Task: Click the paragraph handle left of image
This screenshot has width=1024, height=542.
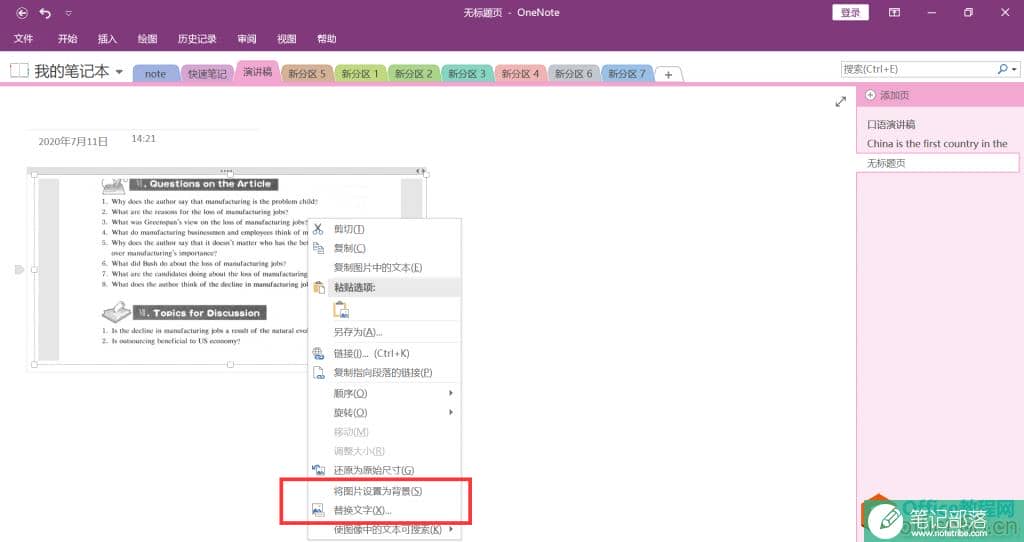Action: click(x=19, y=269)
